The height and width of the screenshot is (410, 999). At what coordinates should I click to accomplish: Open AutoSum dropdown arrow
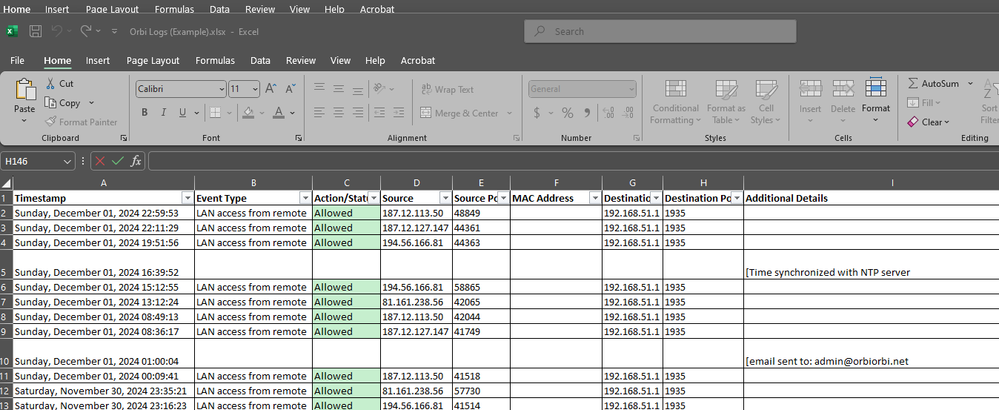(x=970, y=83)
